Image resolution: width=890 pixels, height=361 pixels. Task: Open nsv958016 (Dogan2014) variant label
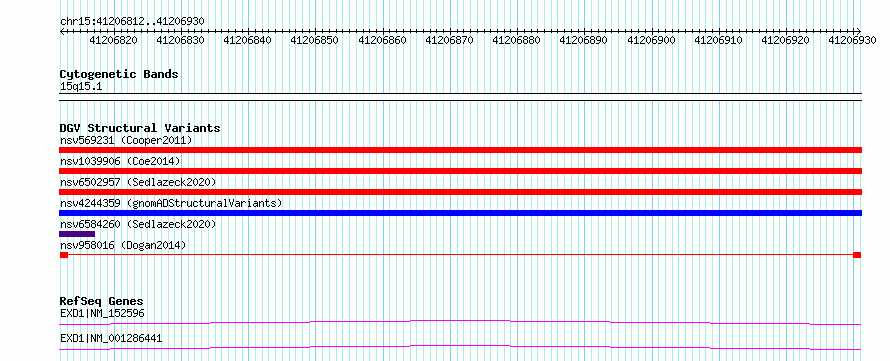(123, 245)
